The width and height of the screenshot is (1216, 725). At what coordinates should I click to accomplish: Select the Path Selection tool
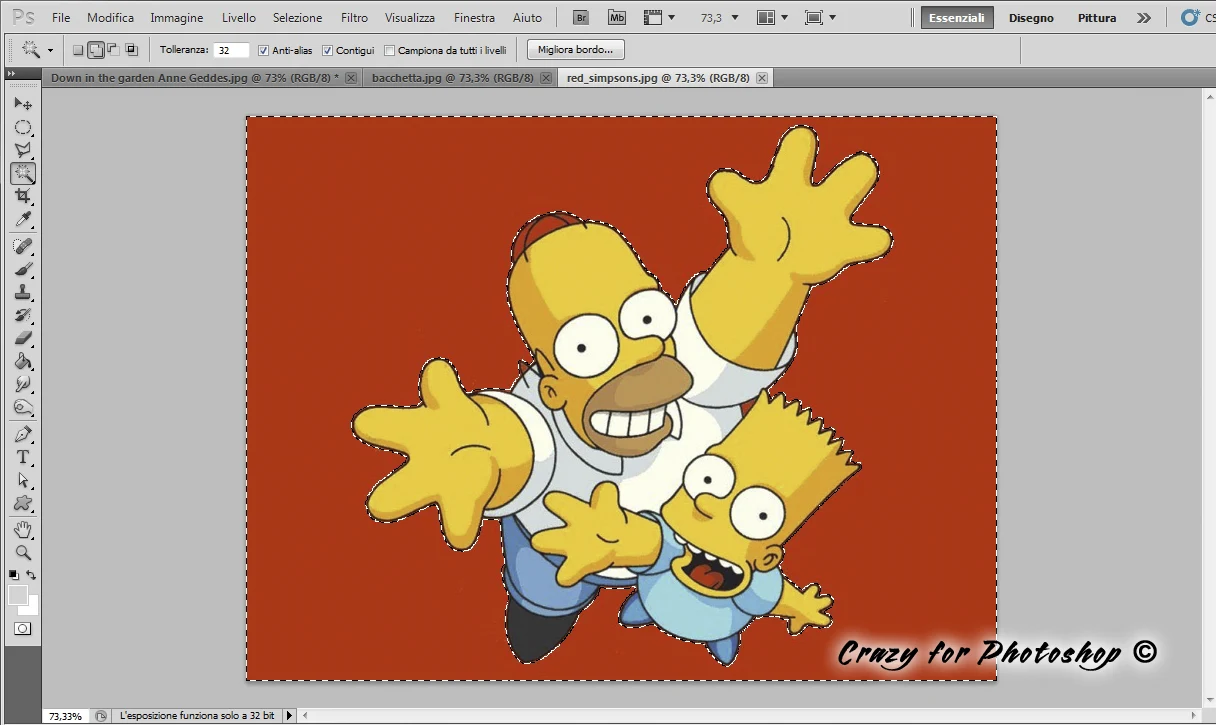coord(22,480)
